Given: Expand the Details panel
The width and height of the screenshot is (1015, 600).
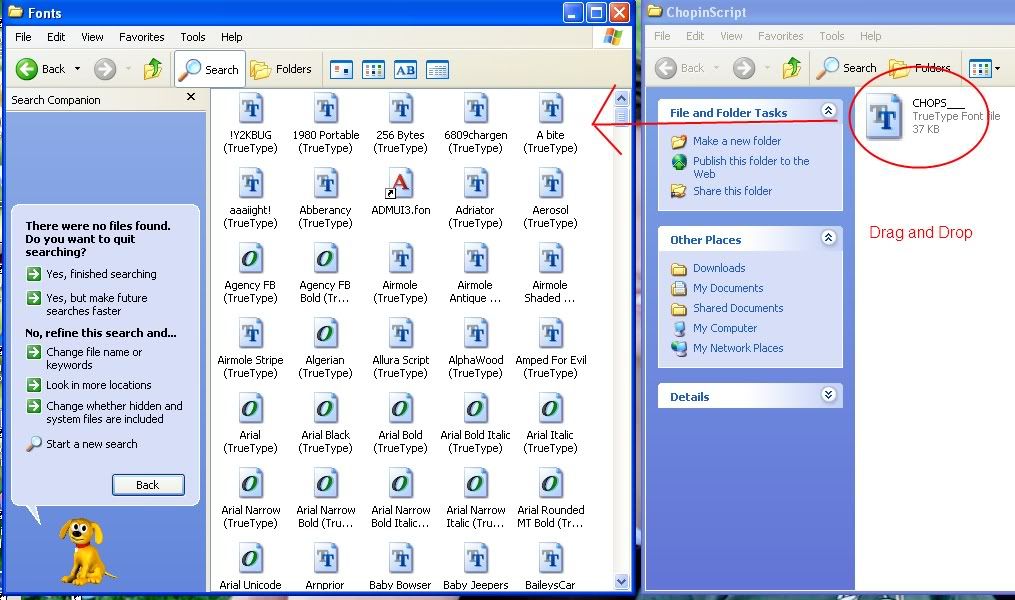Looking at the screenshot, I should point(828,395).
